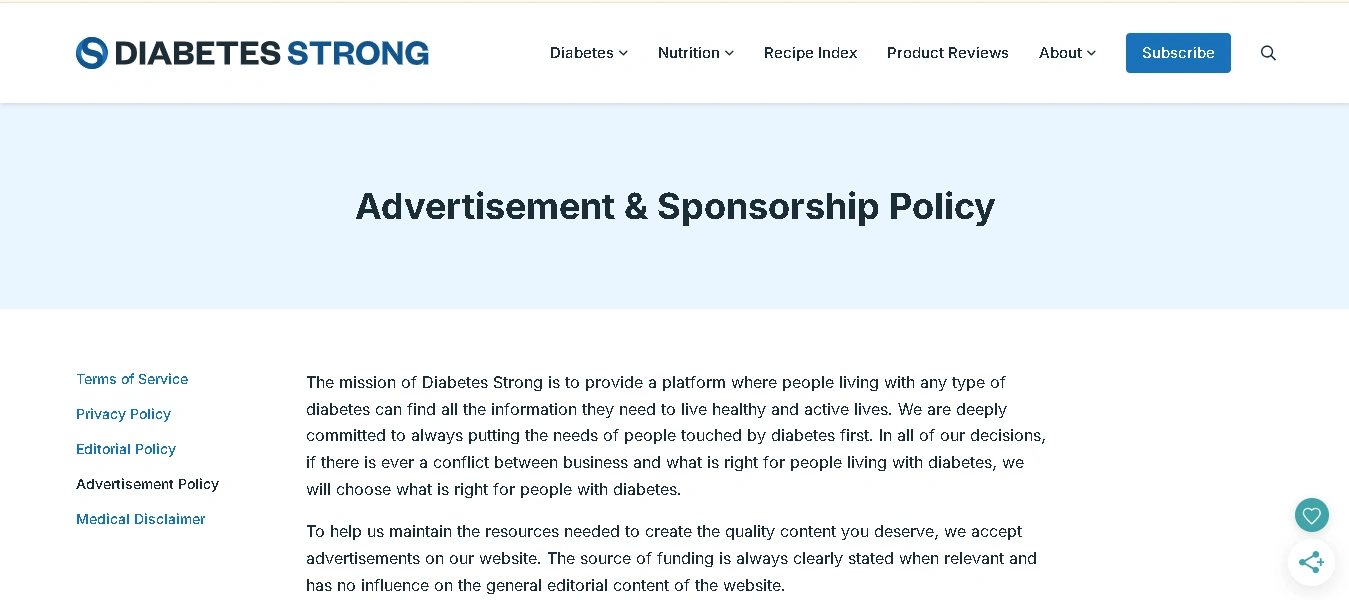Viewport: 1349px width, 600px height.
Task: Open the Medical Disclaimer link
Action: [140, 519]
